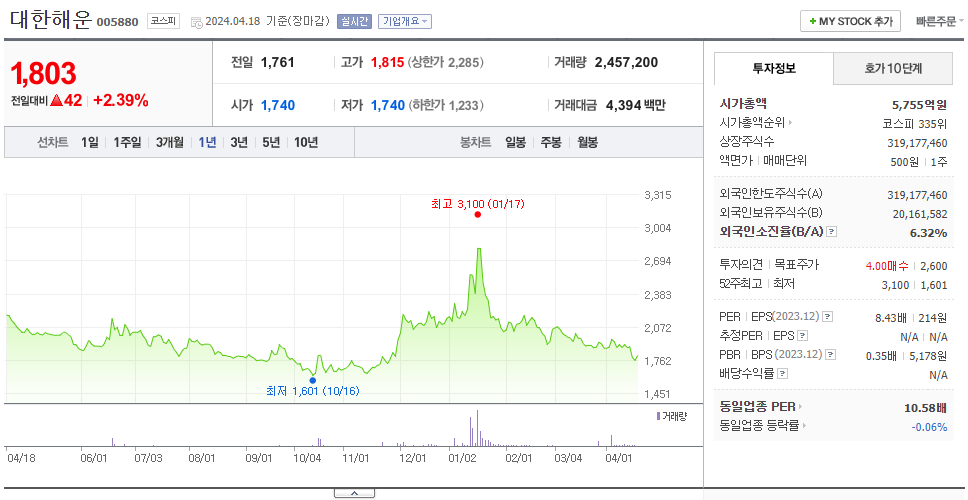This screenshot has height=500, width=968.
Task: Expand the 빠른주문 dropdown
Action: tap(940, 22)
